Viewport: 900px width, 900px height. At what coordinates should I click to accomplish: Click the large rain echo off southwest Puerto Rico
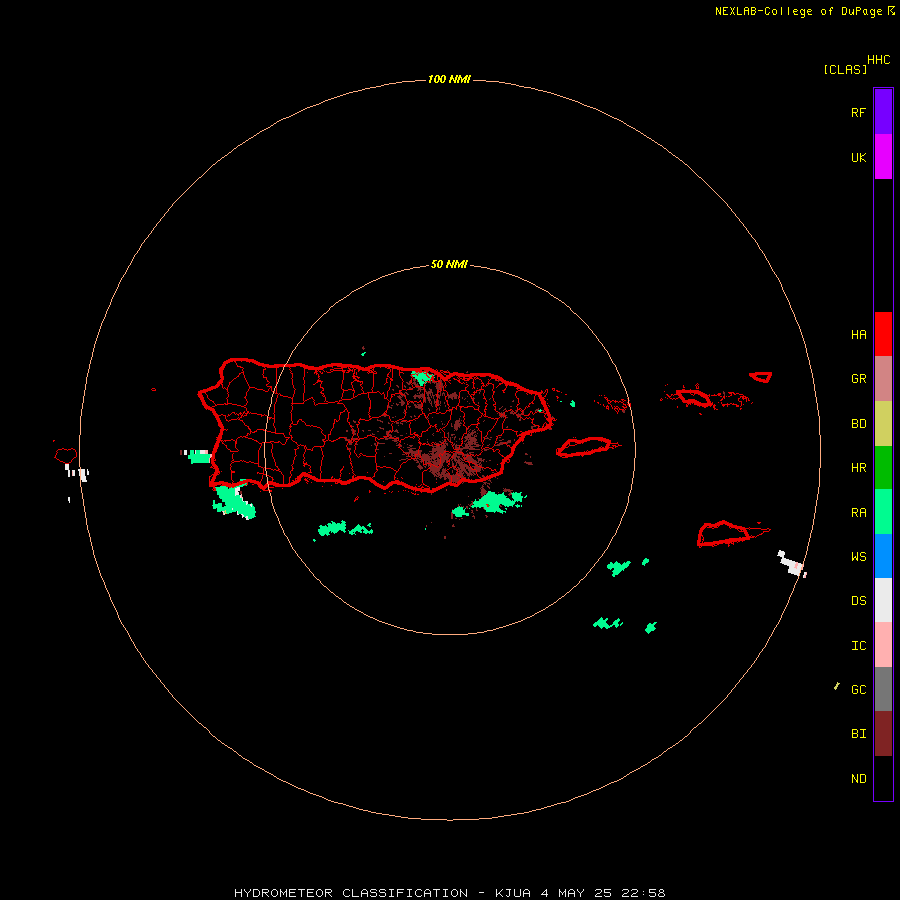point(234,501)
